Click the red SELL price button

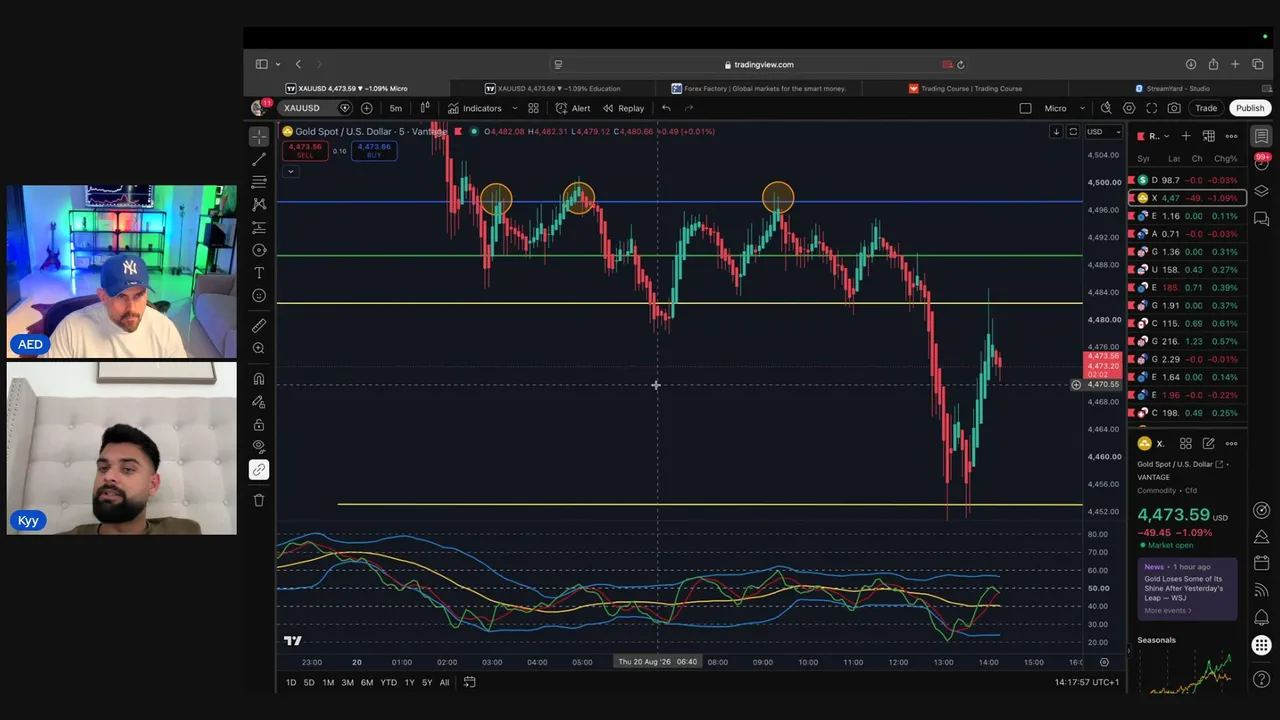tap(304, 151)
